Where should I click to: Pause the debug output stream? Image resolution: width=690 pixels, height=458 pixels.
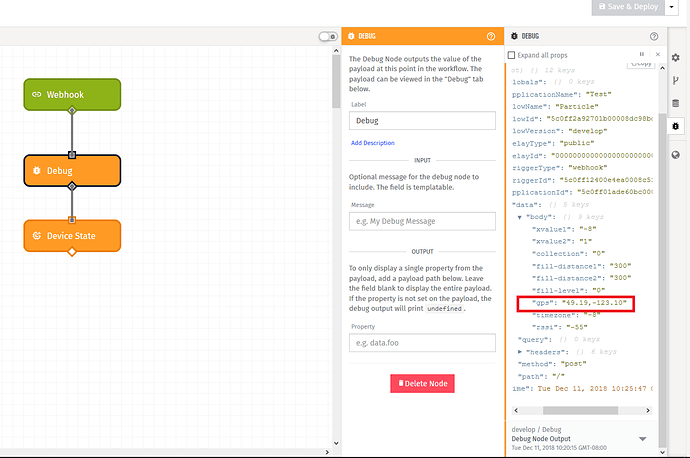pyautogui.click(x=642, y=54)
